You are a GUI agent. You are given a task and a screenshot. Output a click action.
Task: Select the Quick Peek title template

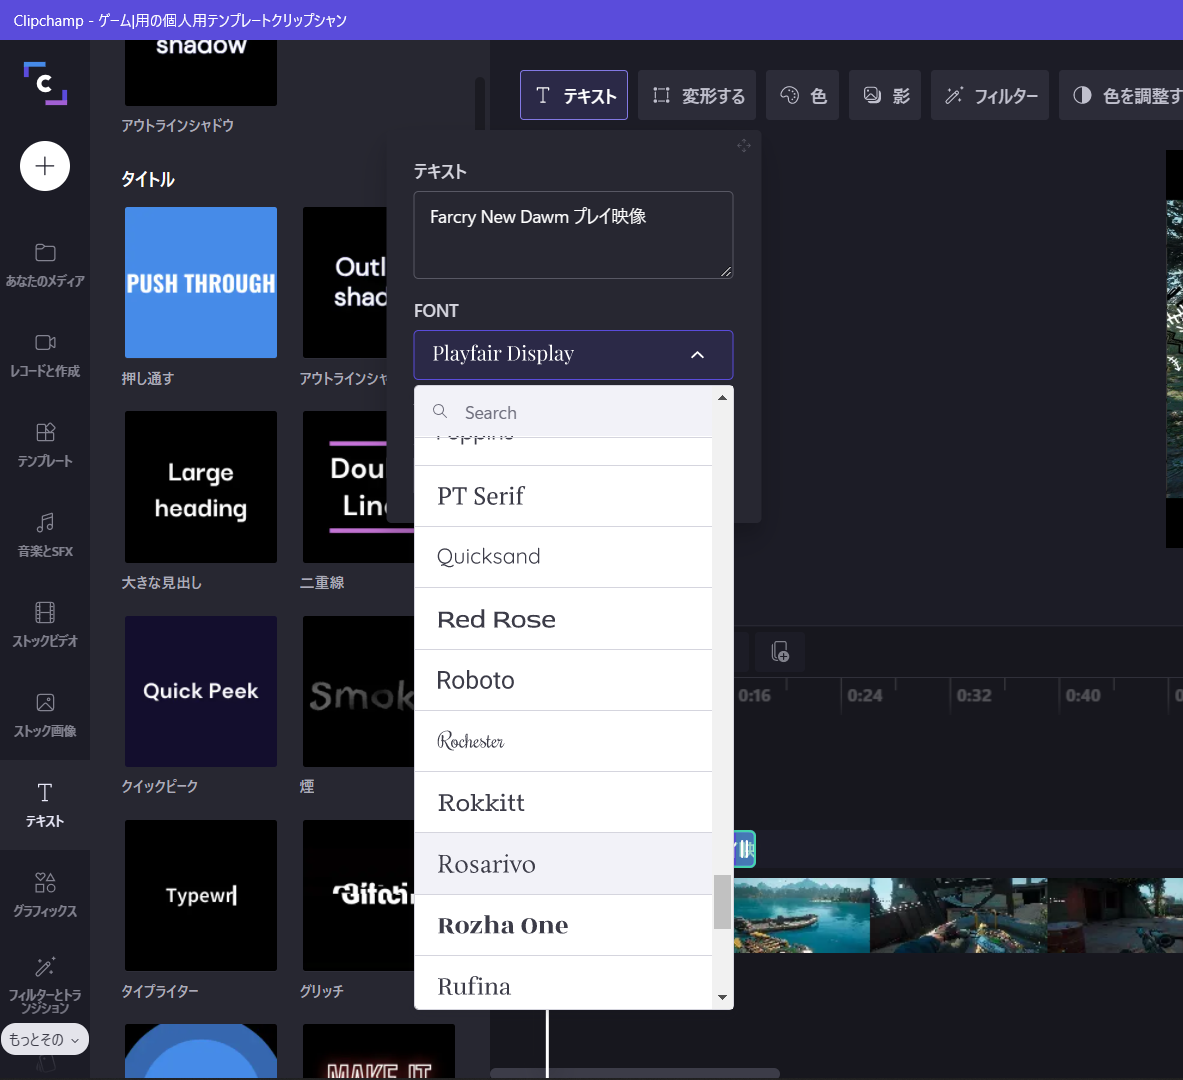[201, 691]
